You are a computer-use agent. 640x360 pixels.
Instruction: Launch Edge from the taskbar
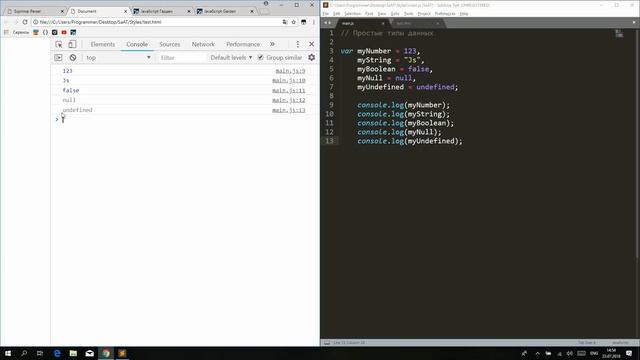coord(57,353)
